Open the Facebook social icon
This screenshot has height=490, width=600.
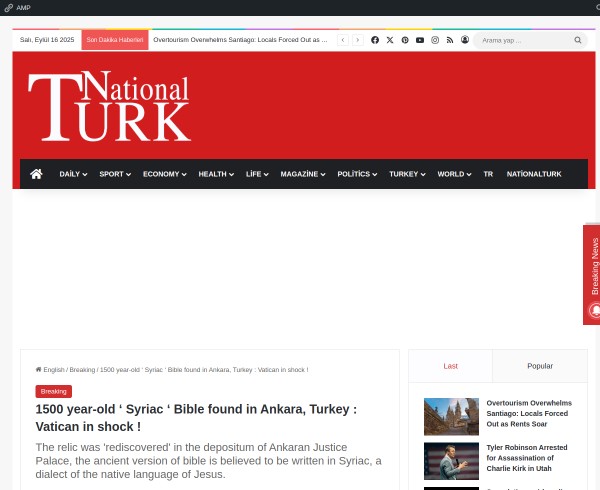tap(375, 40)
